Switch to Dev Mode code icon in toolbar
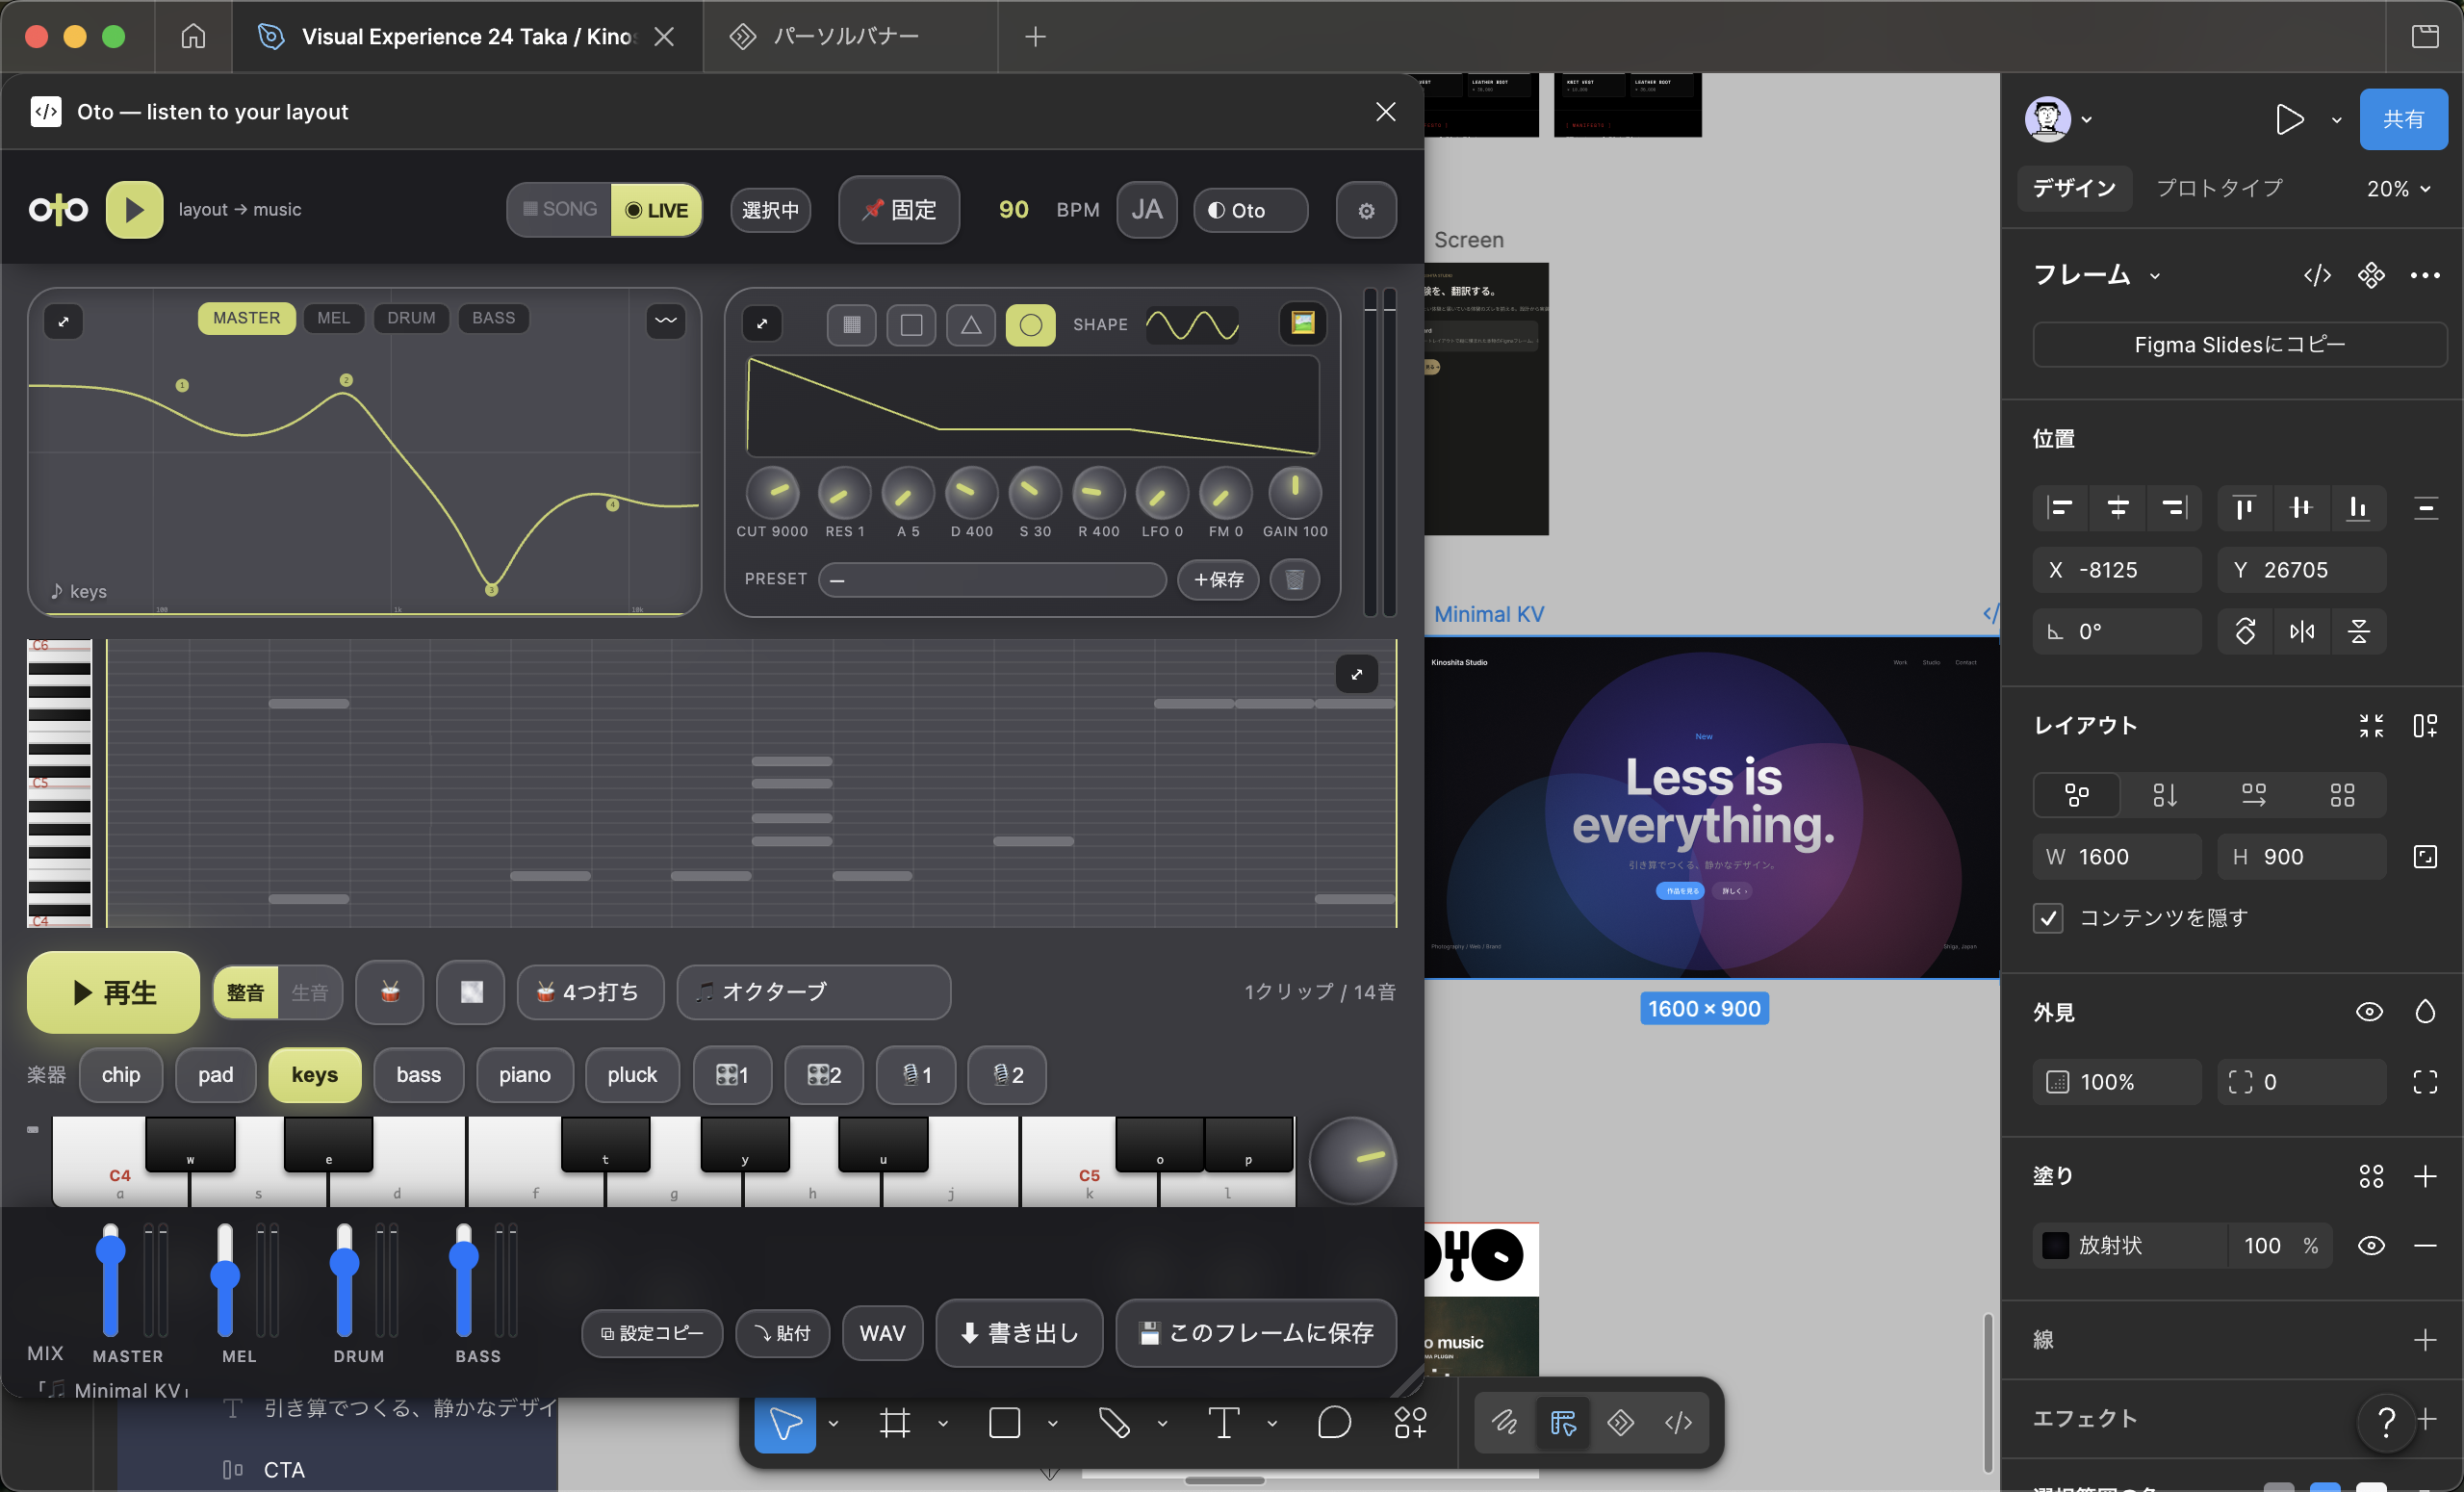This screenshot has width=2464, height=1492. [x=1678, y=1422]
